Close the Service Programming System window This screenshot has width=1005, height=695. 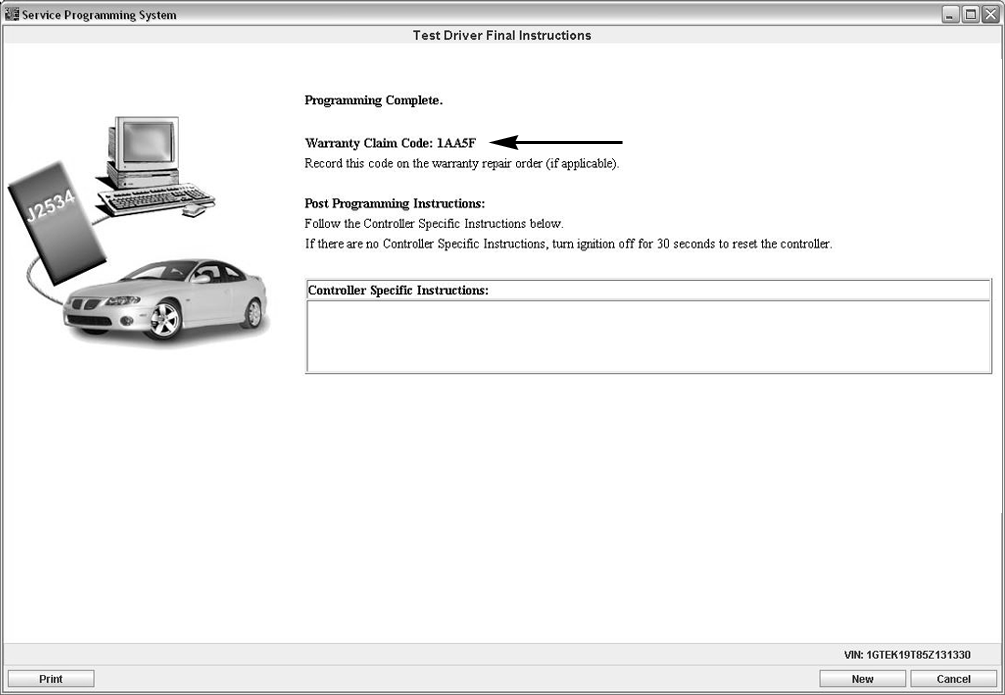pyautogui.click(x=989, y=15)
